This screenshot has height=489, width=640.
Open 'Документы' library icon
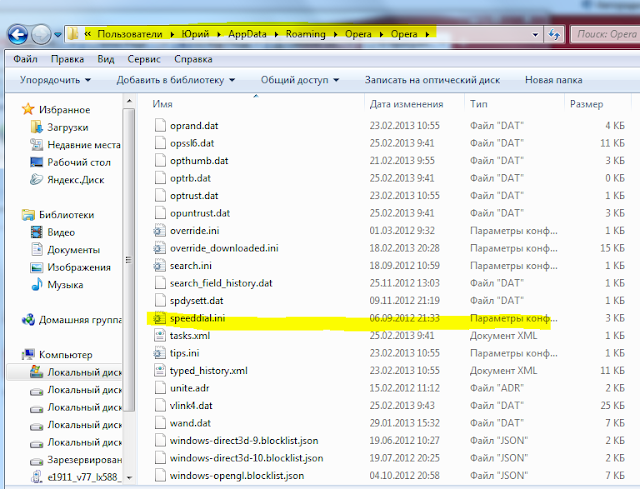coord(37,249)
